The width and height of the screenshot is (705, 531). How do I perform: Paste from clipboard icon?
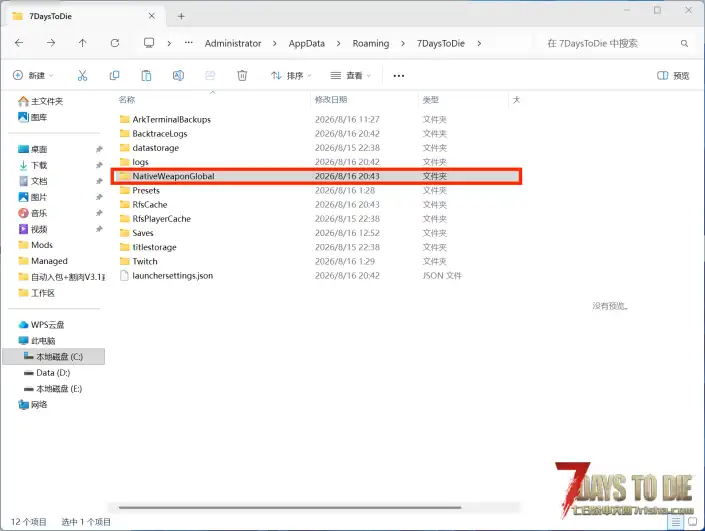coord(146,76)
